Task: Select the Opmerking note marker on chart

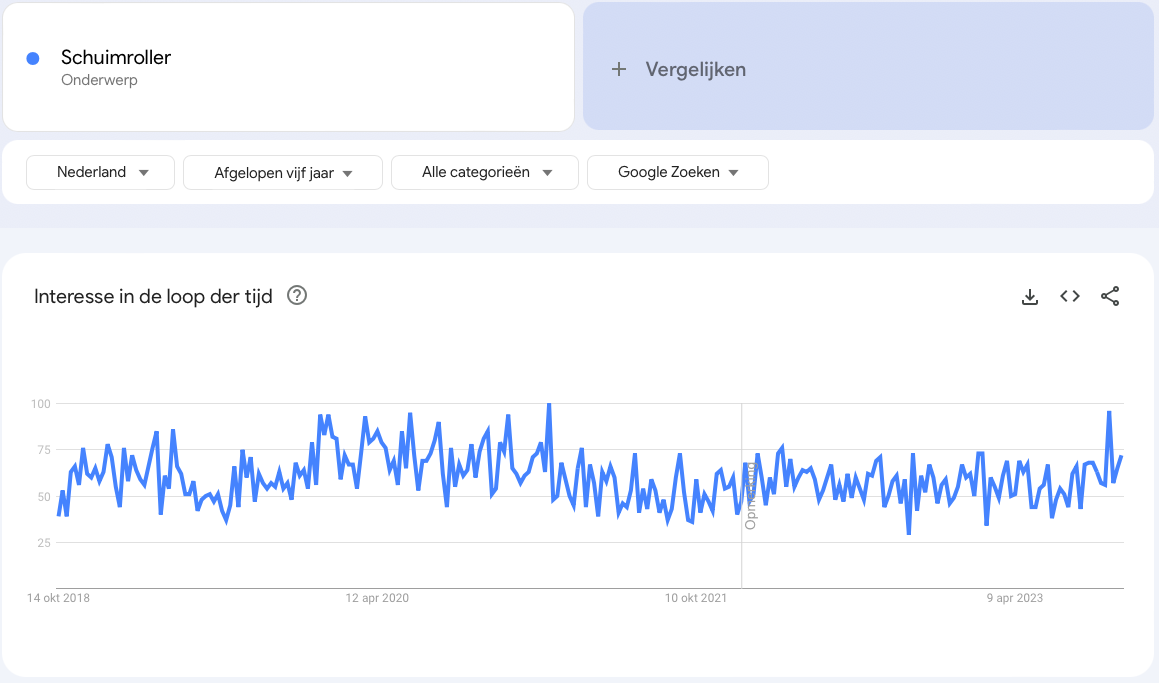Action: (749, 497)
